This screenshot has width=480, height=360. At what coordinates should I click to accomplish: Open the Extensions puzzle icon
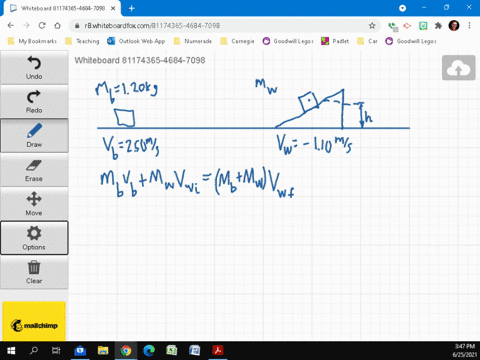pos(438,25)
